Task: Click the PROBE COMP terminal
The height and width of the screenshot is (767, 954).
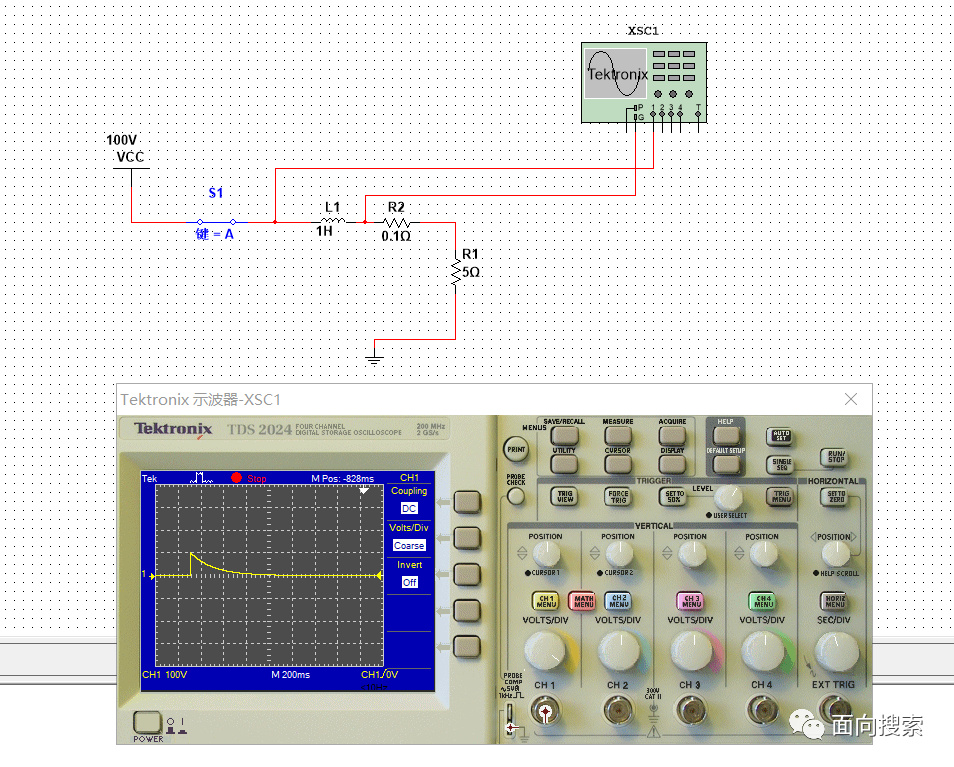Action: click(x=510, y=719)
